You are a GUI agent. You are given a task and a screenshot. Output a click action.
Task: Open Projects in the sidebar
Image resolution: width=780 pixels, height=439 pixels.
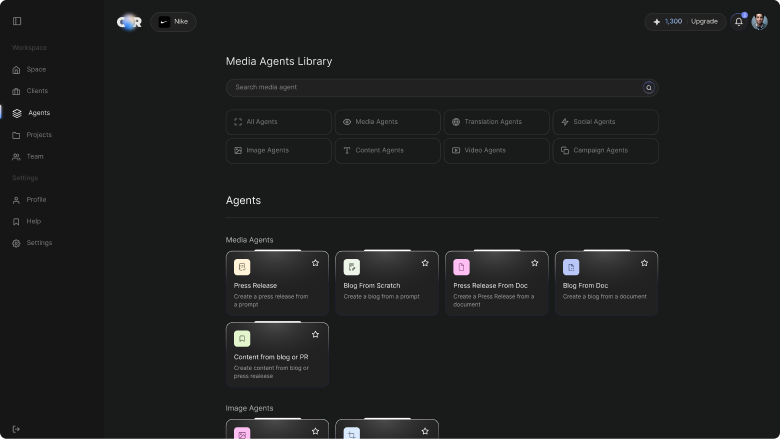tap(32, 135)
